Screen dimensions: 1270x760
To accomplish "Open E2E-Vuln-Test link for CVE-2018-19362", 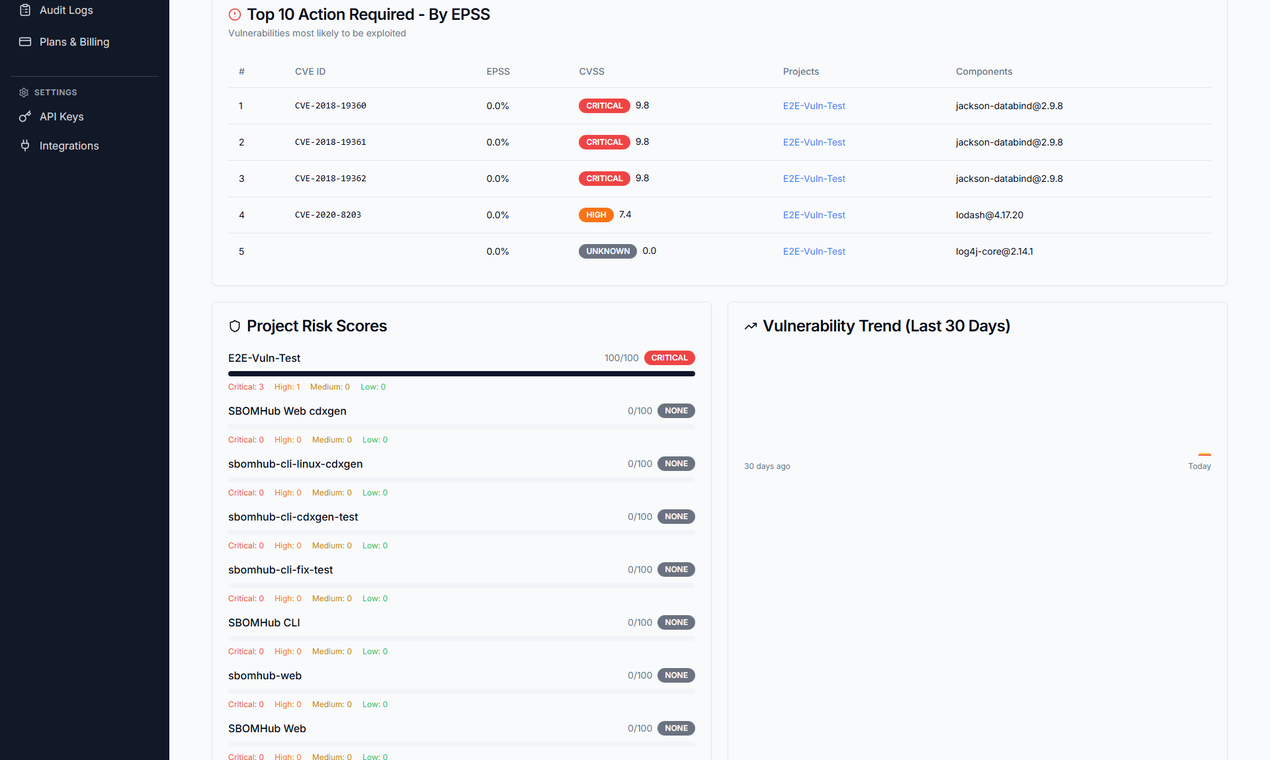I will tap(814, 179).
